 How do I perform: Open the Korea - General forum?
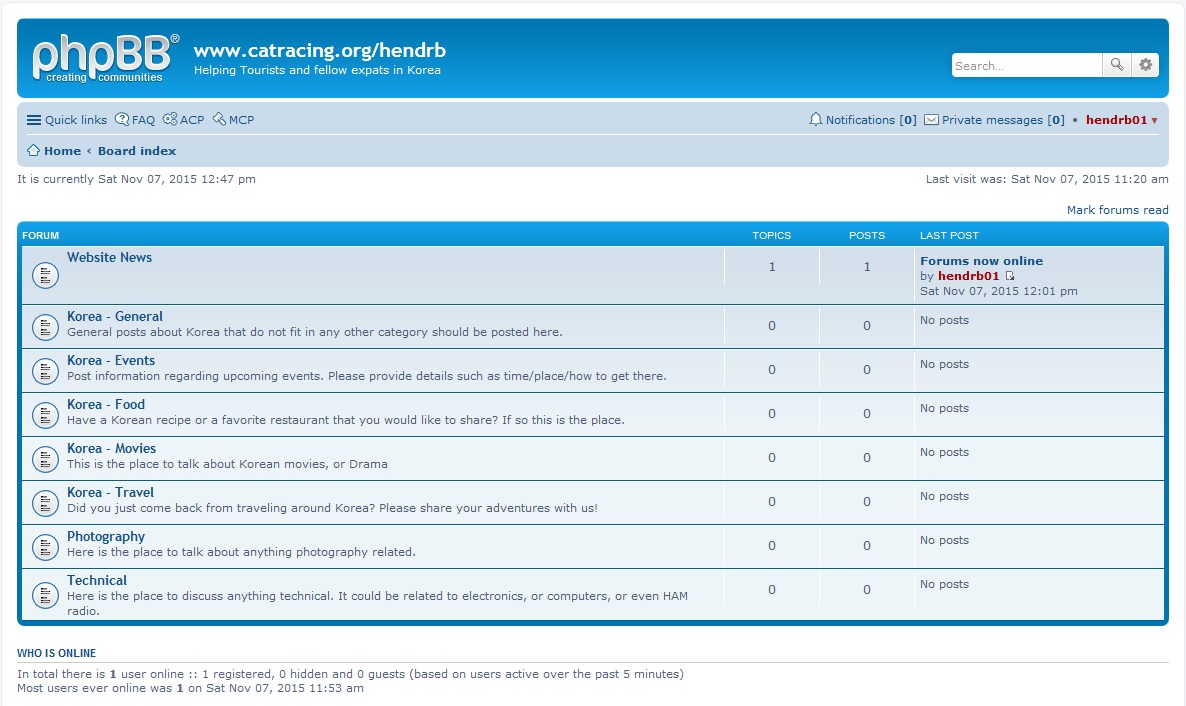(x=115, y=316)
